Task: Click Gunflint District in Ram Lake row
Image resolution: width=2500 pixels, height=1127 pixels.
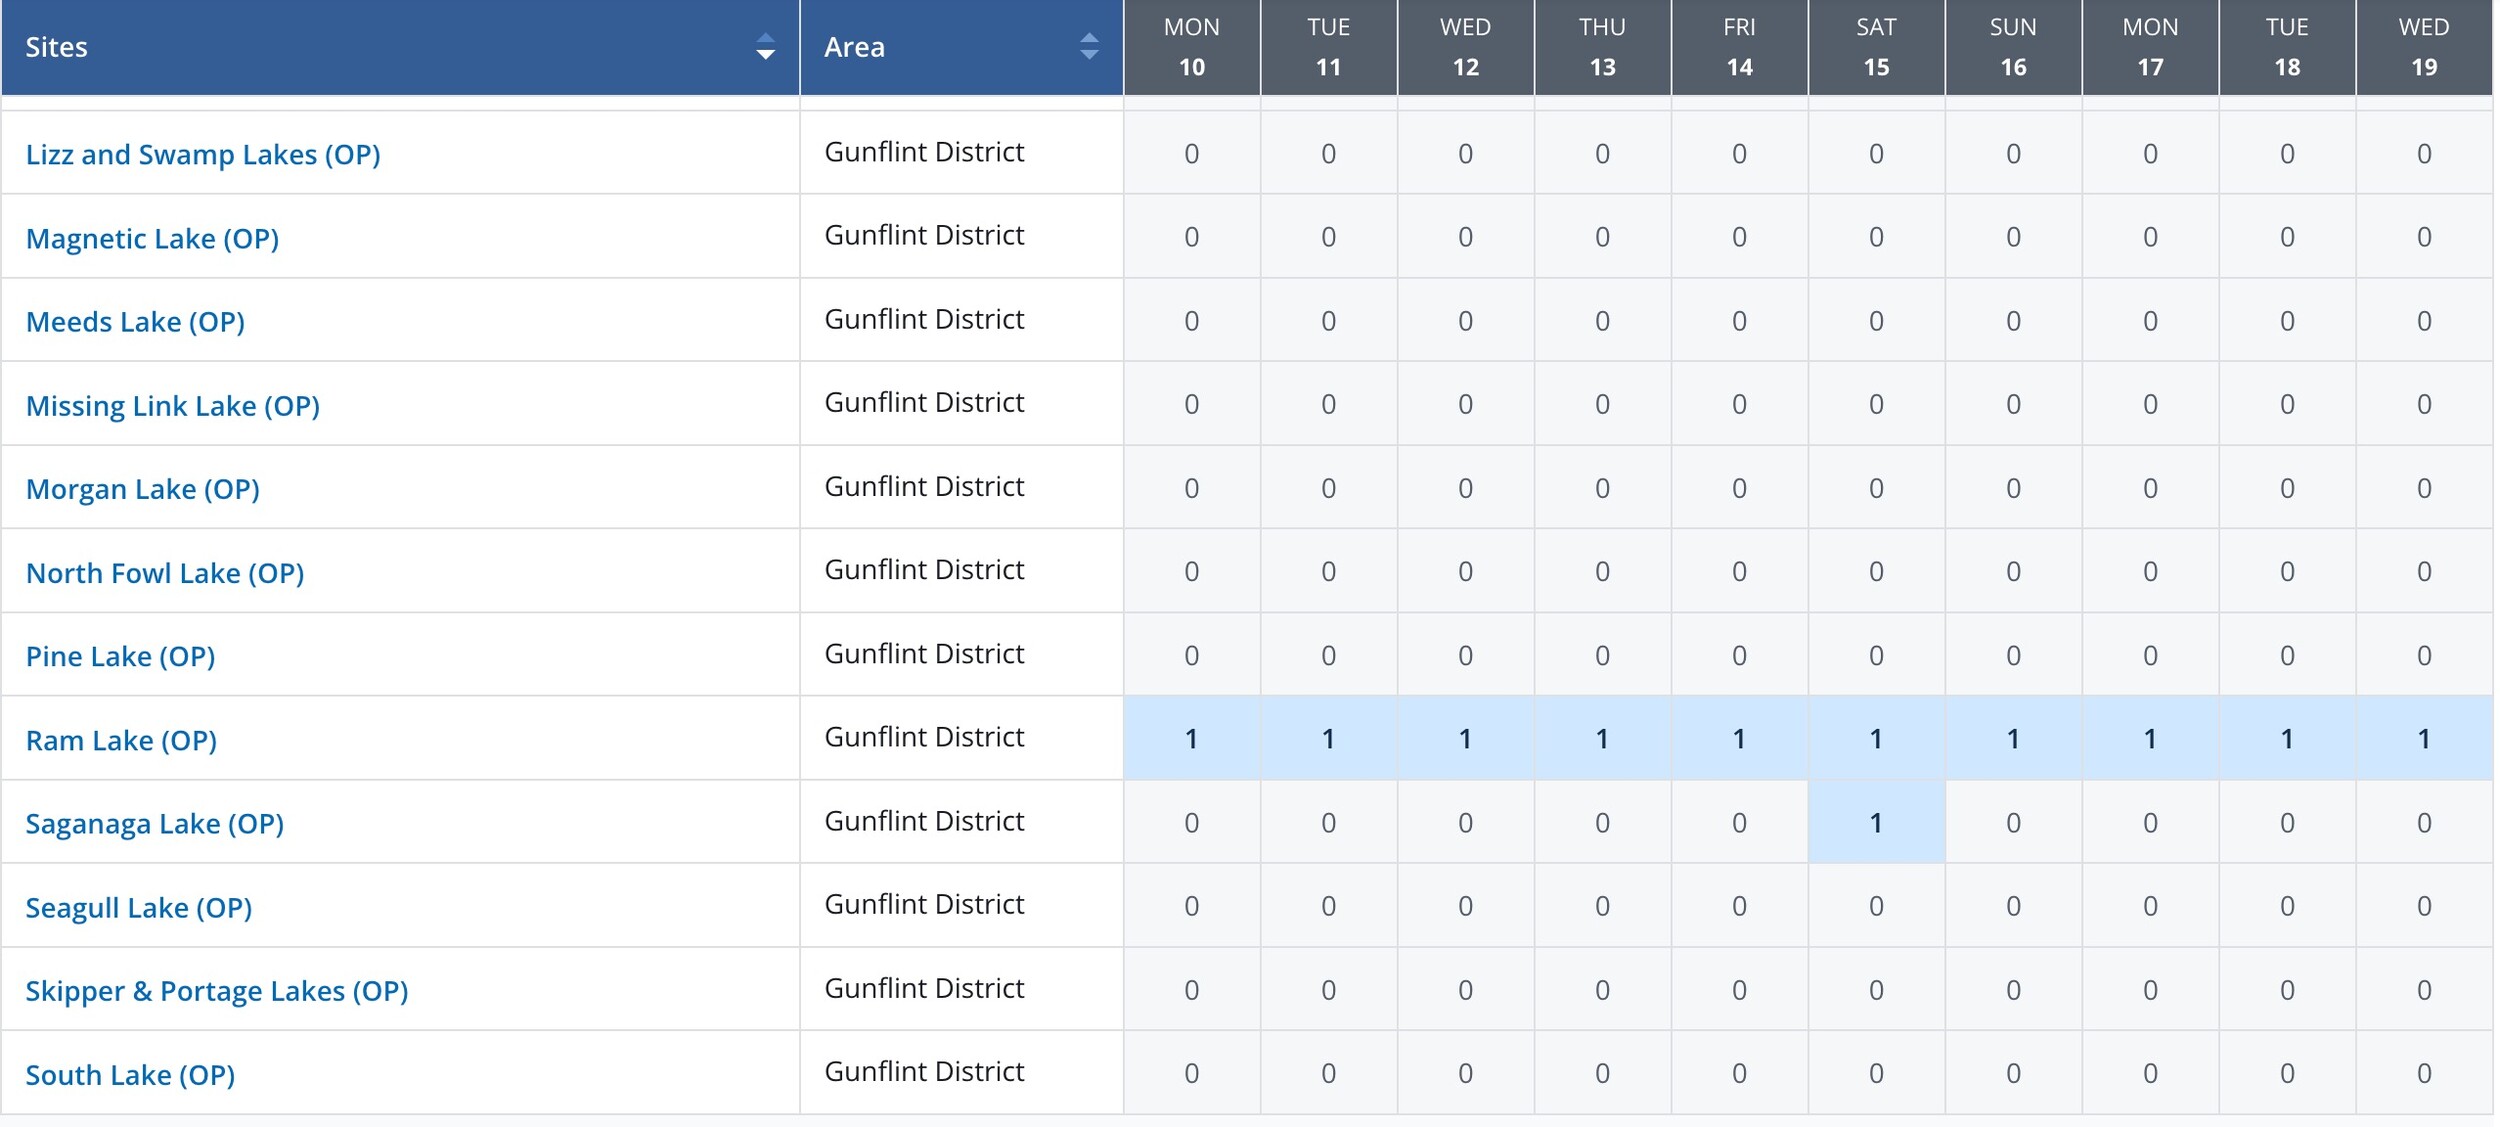Action: coord(924,737)
